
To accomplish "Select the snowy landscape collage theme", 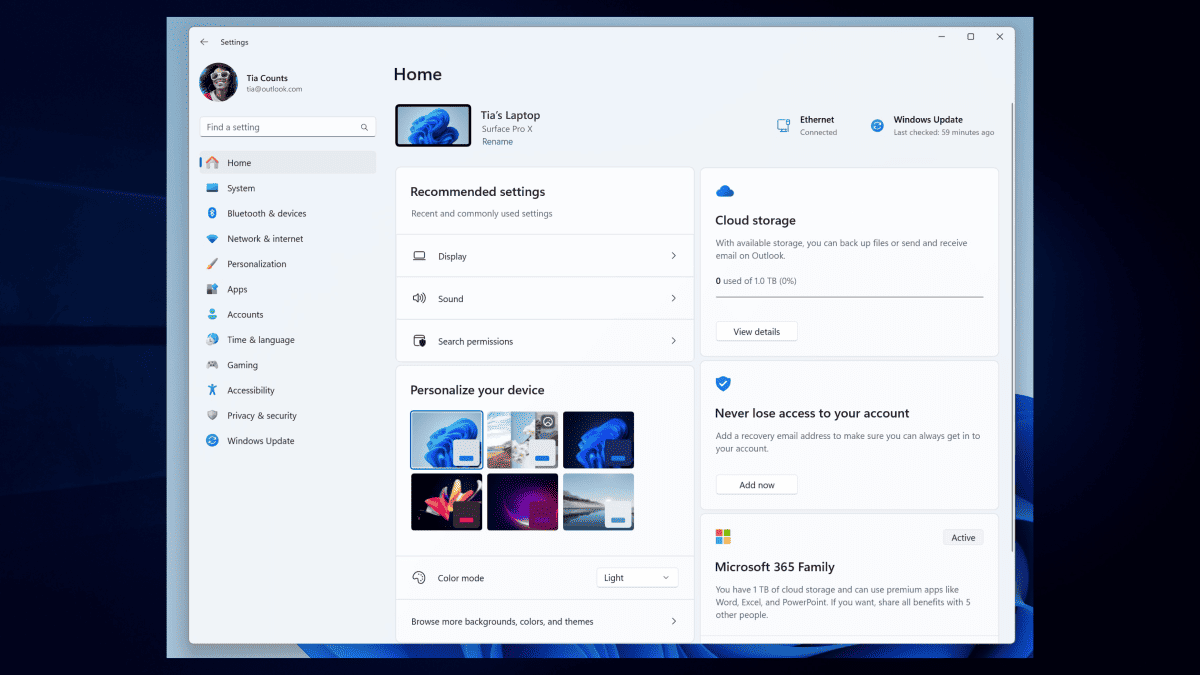I will 522,440.
